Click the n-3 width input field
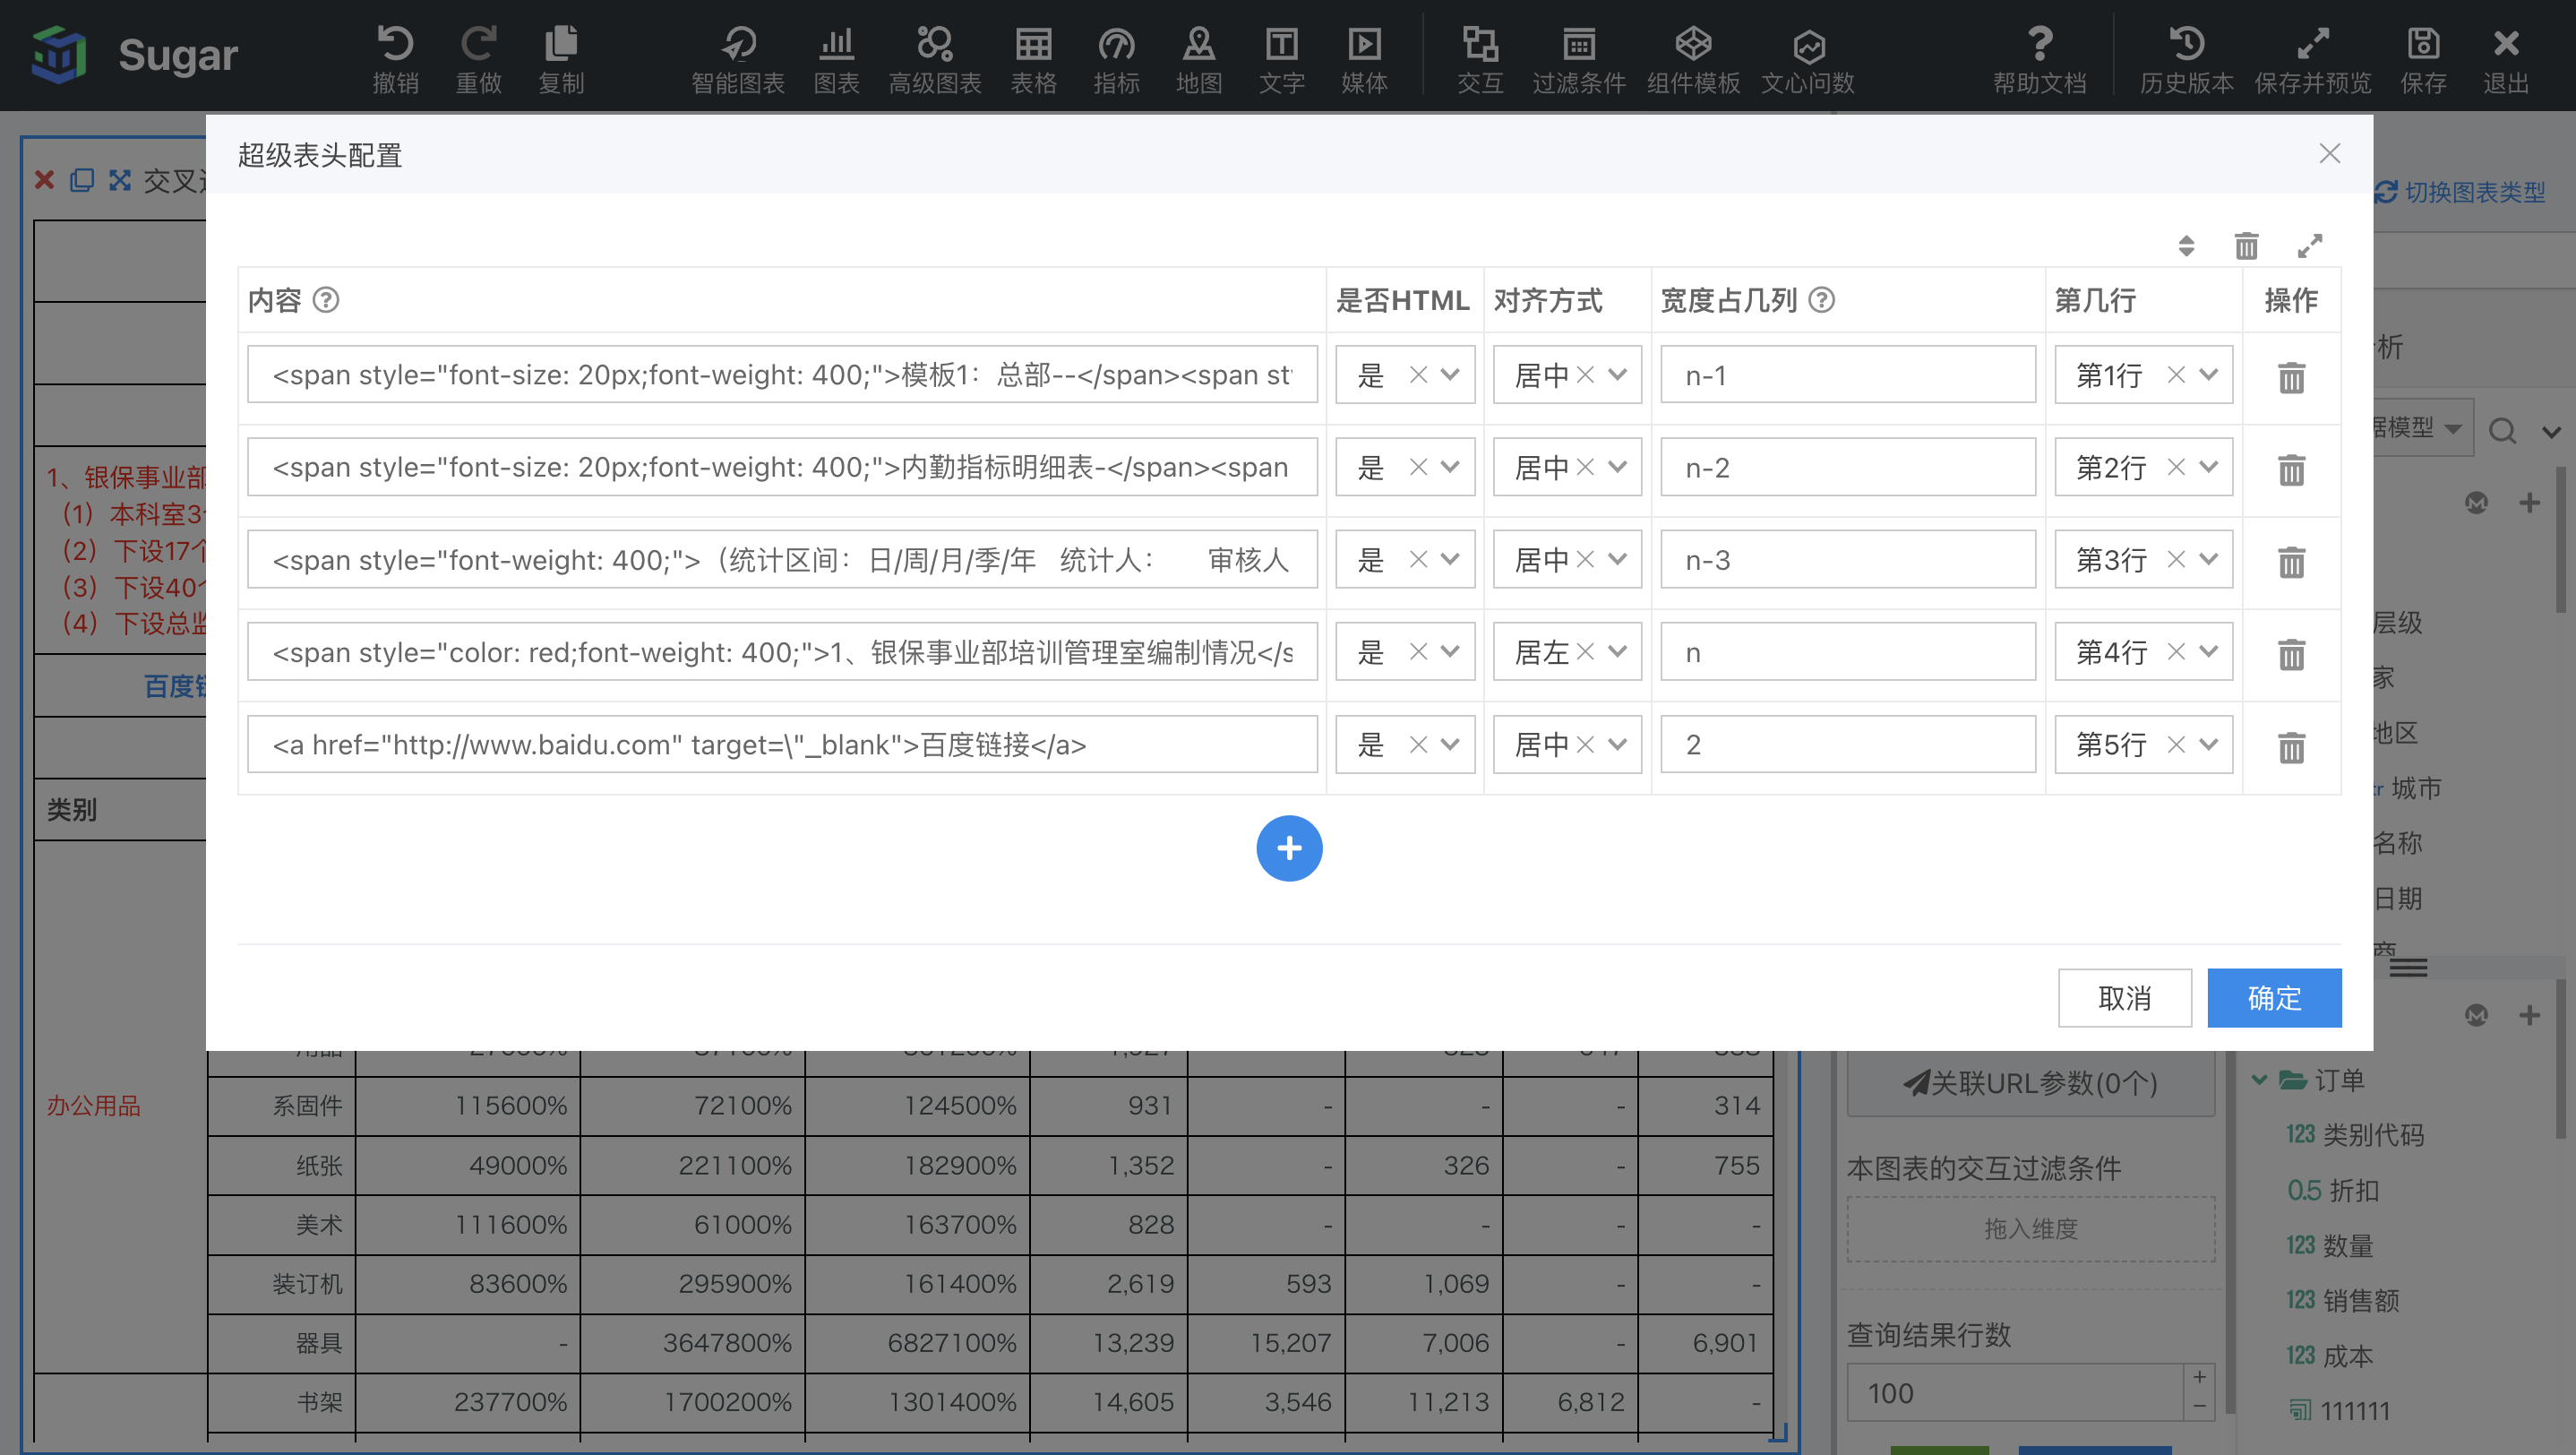Image resolution: width=2576 pixels, height=1455 pixels. 1848,560
